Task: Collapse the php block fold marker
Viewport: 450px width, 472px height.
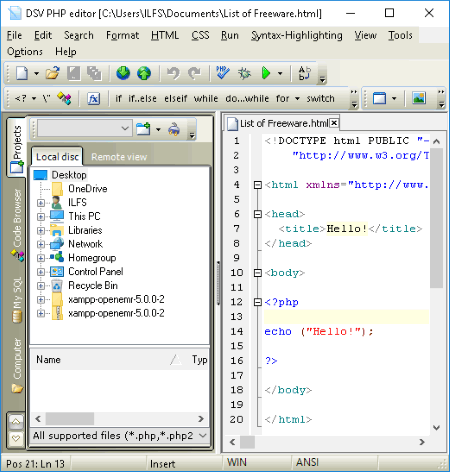Action: click(258, 302)
